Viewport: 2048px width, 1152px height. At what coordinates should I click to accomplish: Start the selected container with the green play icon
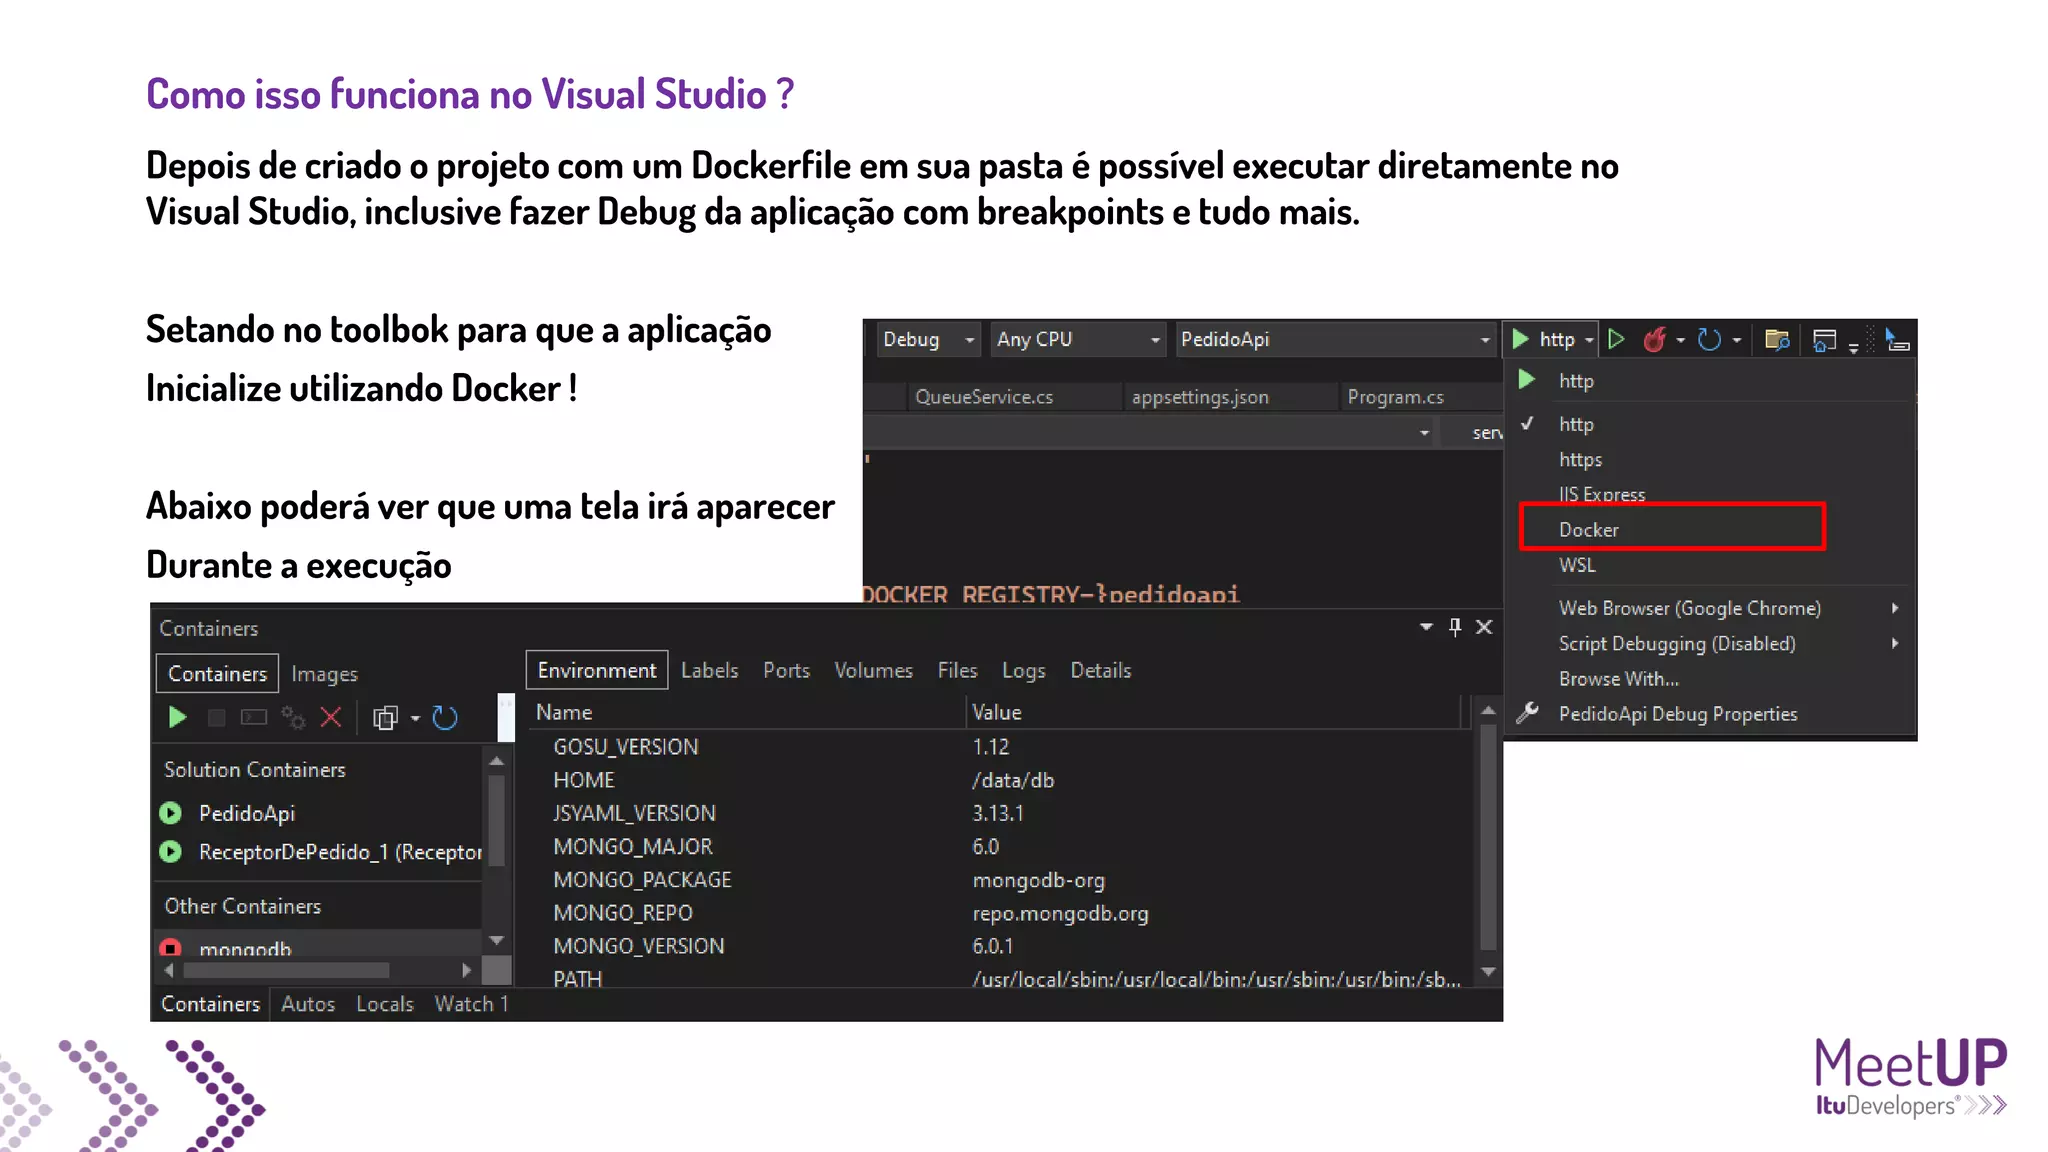tap(177, 717)
